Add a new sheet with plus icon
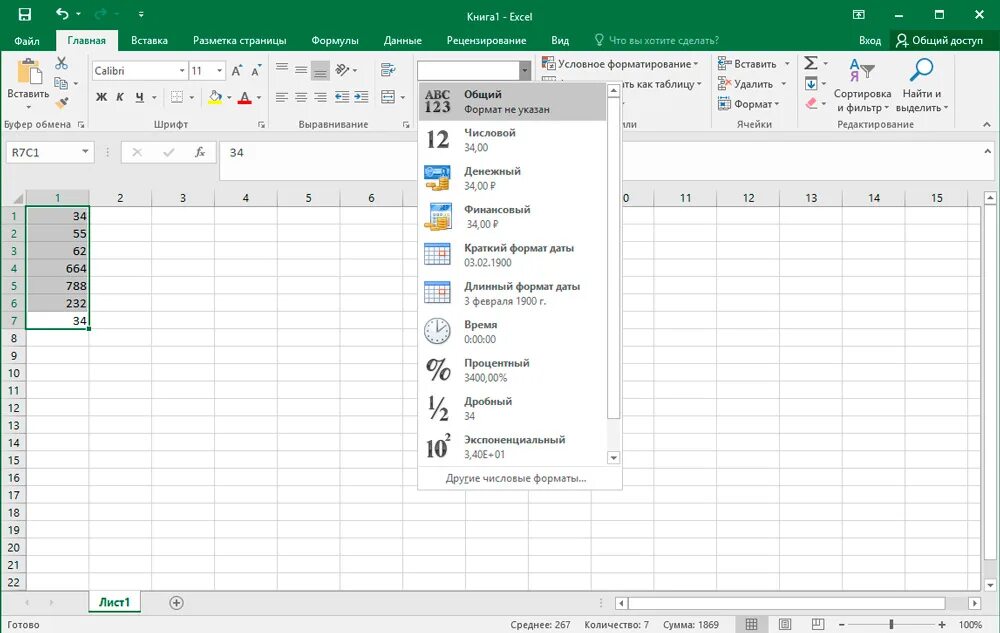The height and width of the screenshot is (633, 1000). [x=177, y=602]
